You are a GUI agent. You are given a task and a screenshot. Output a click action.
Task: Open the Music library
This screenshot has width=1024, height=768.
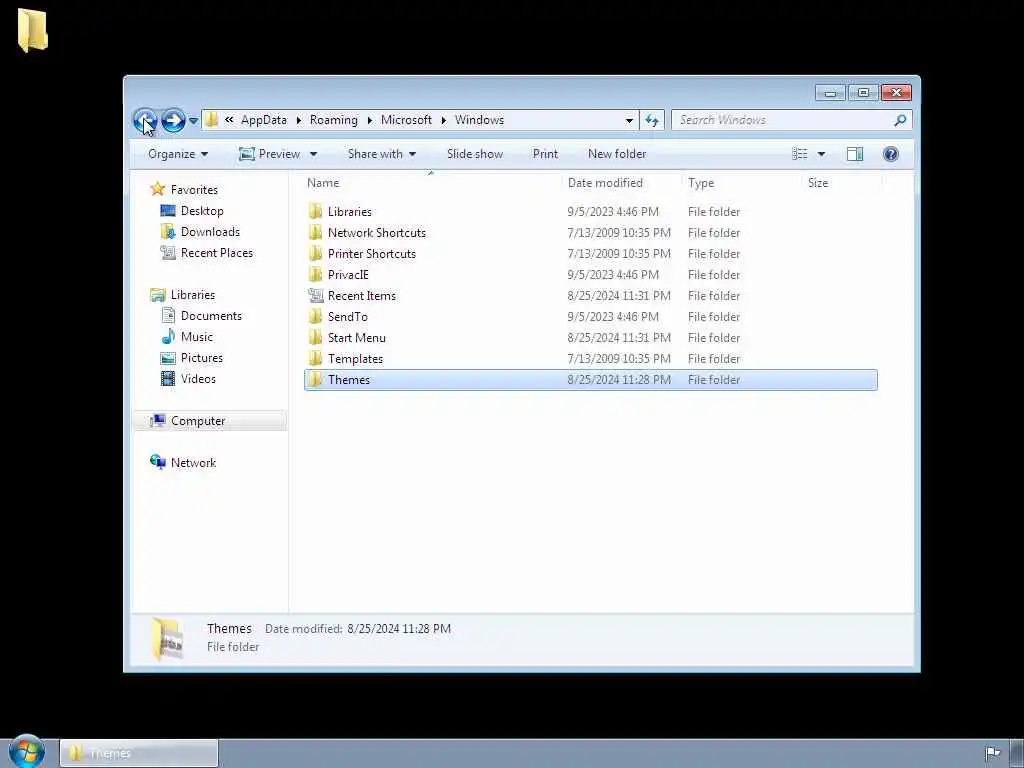(x=197, y=337)
